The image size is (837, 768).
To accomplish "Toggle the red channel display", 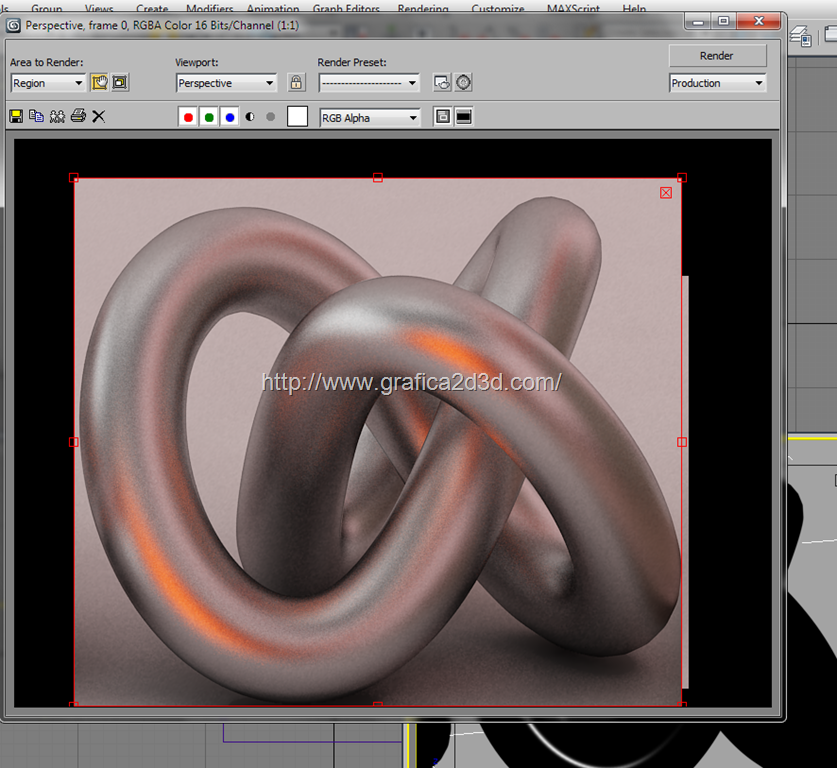I will point(187,117).
